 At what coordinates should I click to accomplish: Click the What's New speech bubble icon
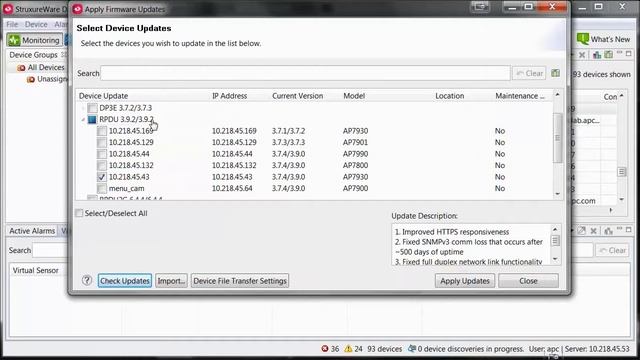[x=582, y=39]
